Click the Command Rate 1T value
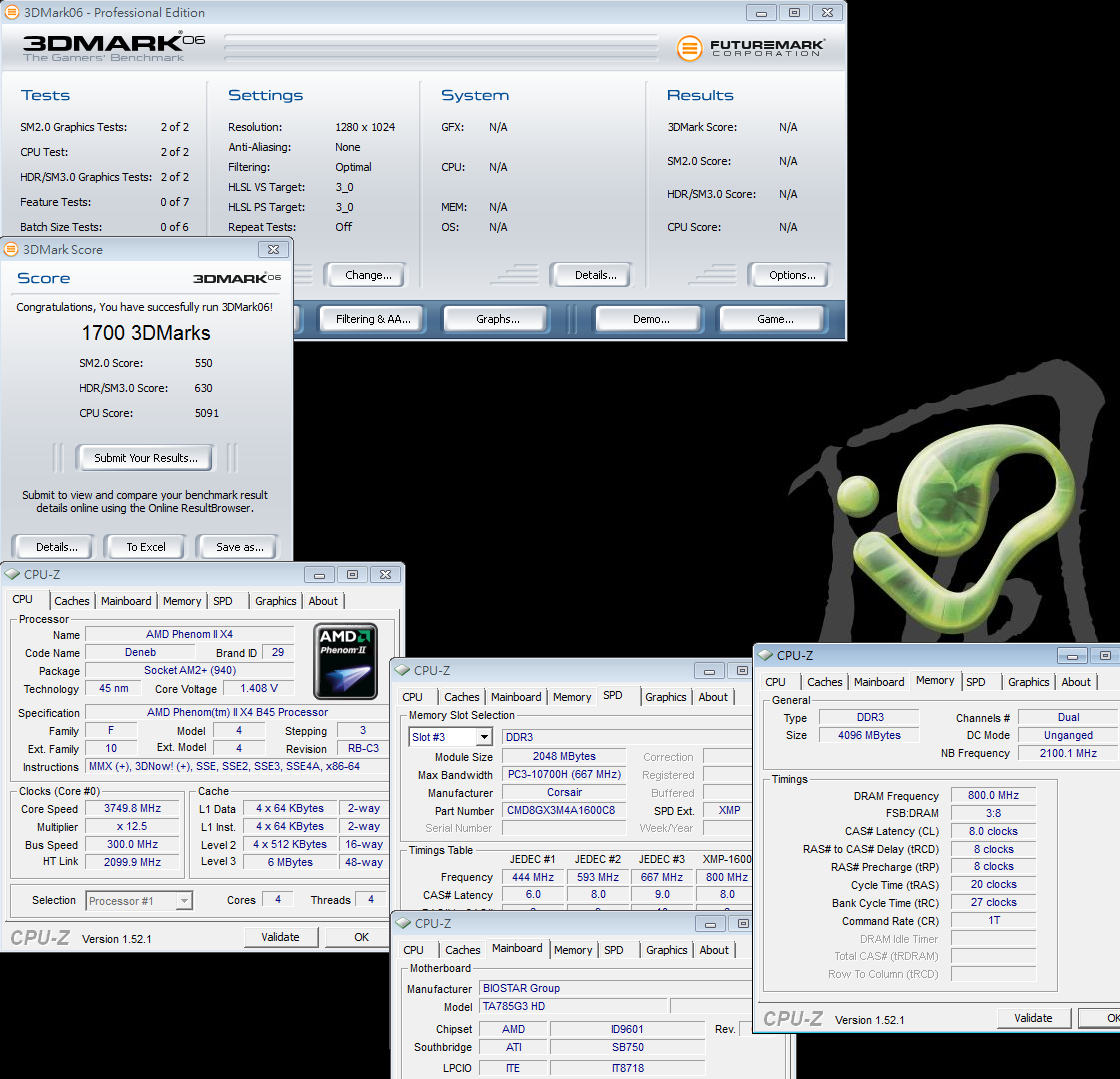This screenshot has height=1079, width=1120. (x=993, y=920)
